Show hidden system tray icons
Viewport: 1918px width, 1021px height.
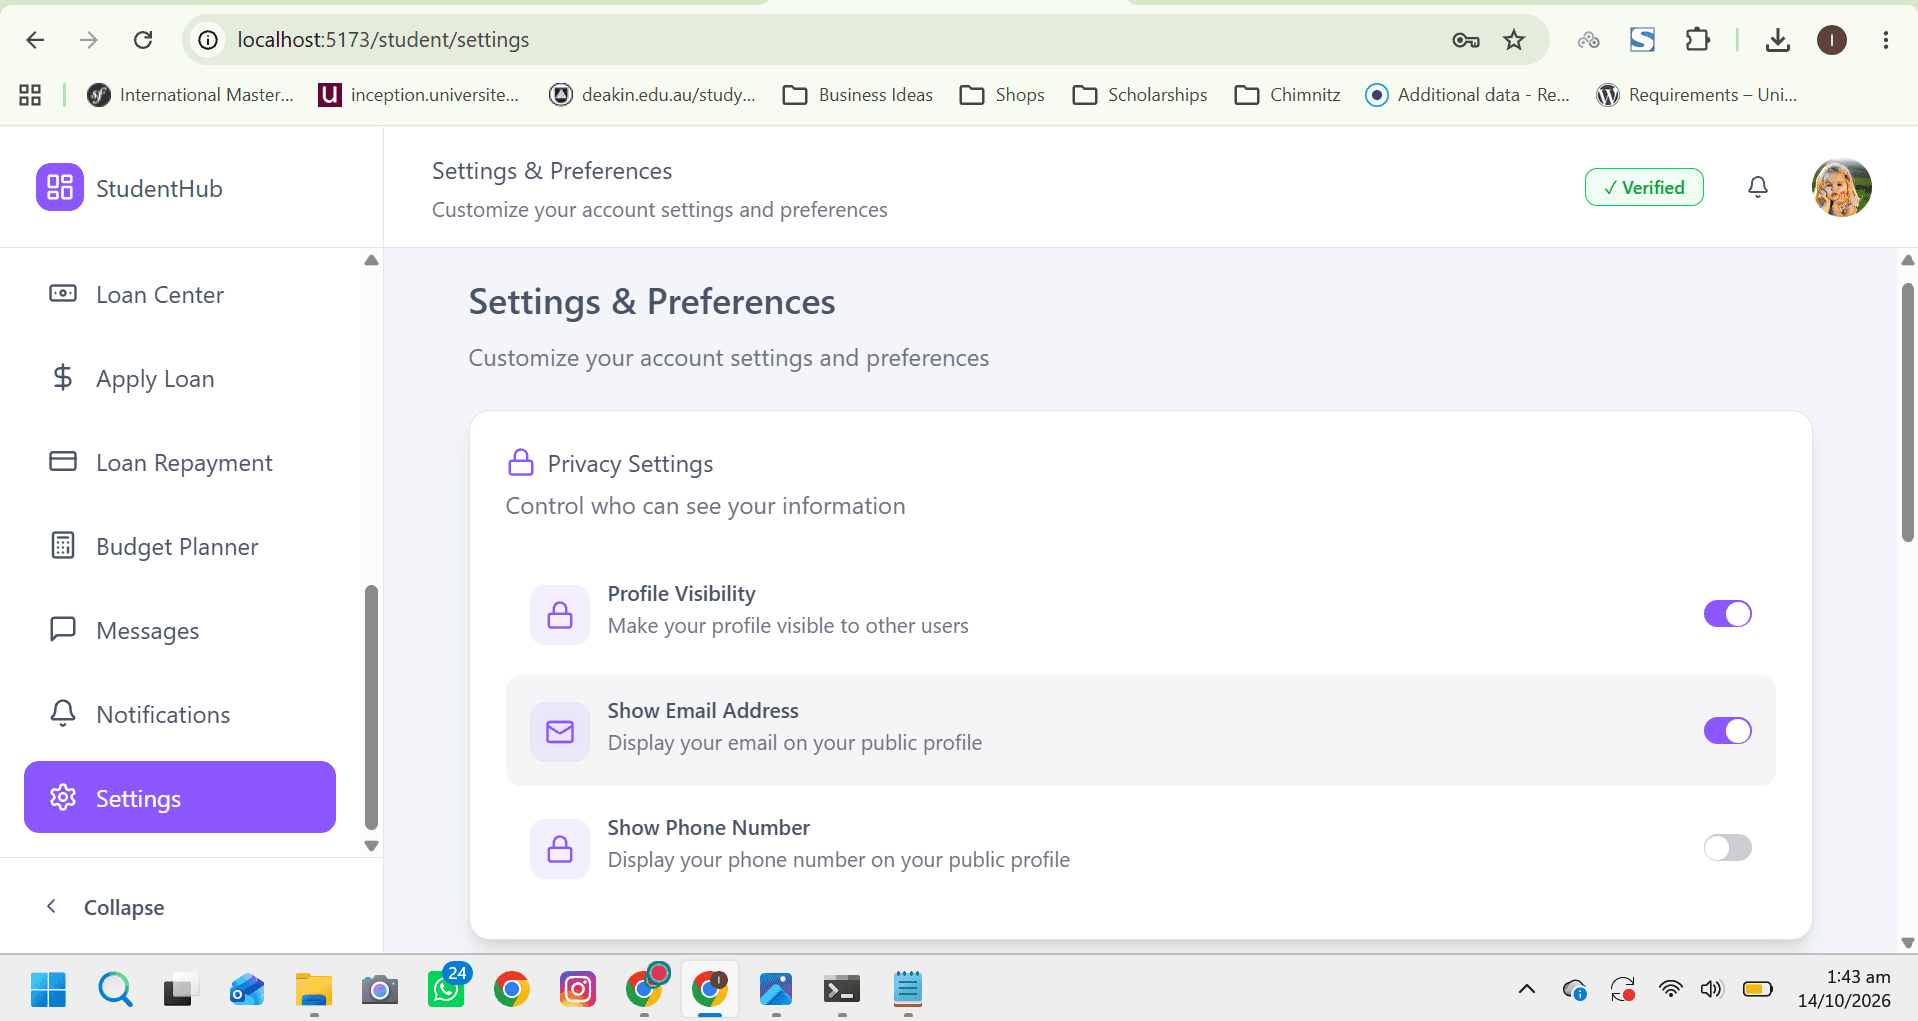pyautogui.click(x=1526, y=990)
